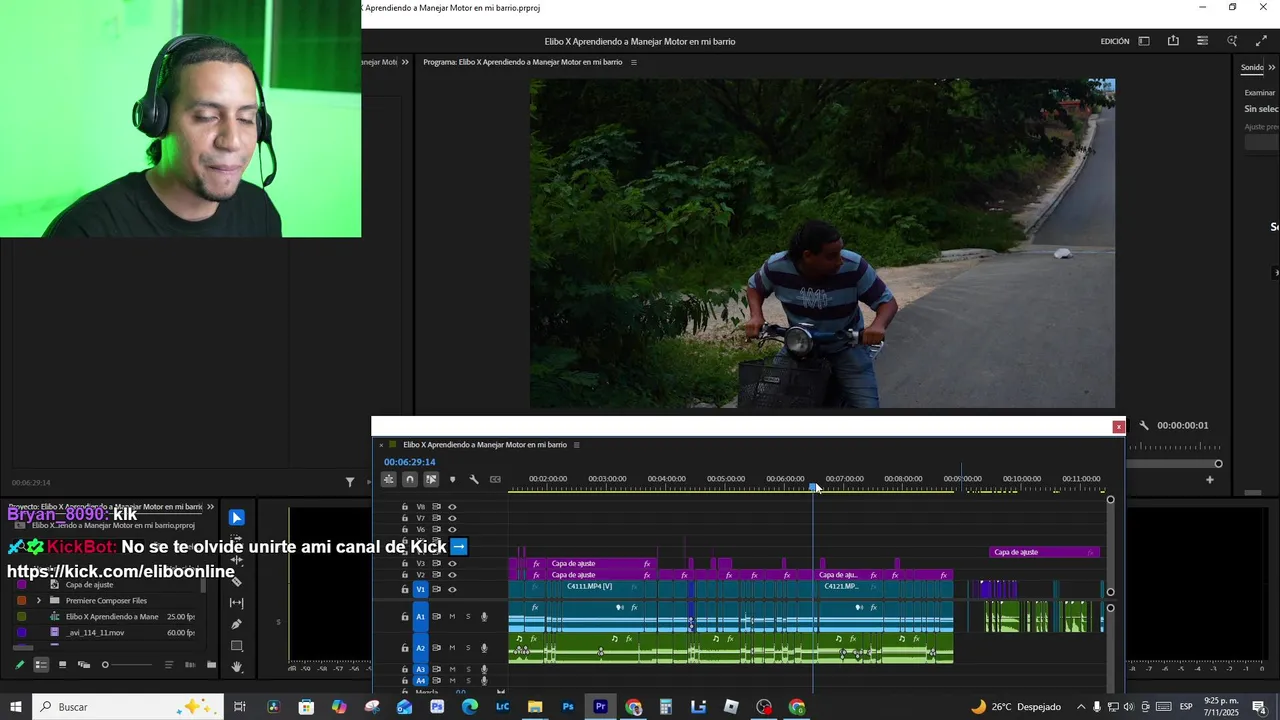Show hidden system tray icons
This screenshot has height=720, width=1280.
pyautogui.click(x=1081, y=707)
